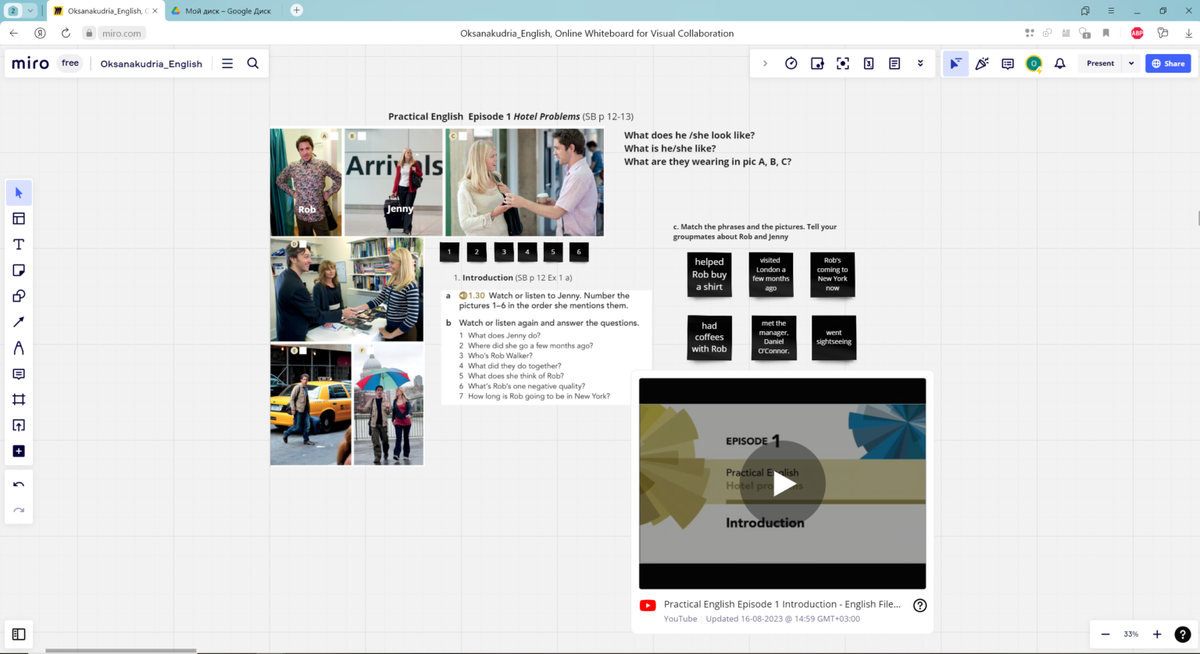The height and width of the screenshot is (654, 1200).
Task: Select the black number 1 card
Action: point(449,251)
